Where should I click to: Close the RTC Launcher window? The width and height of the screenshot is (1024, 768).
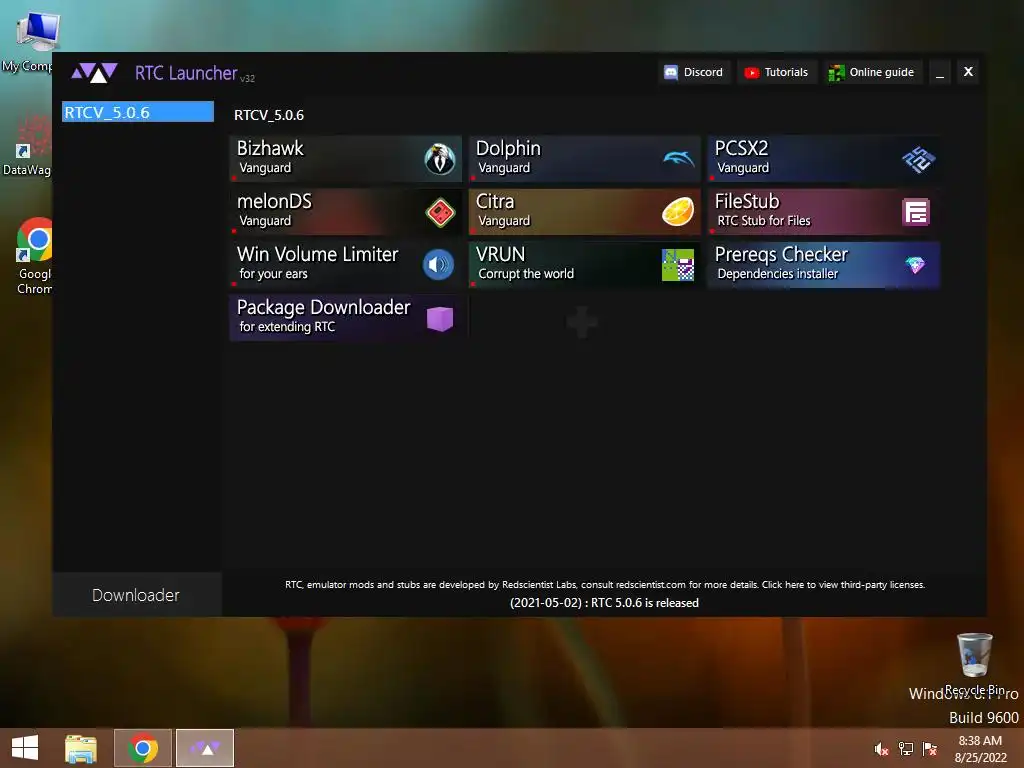point(968,72)
